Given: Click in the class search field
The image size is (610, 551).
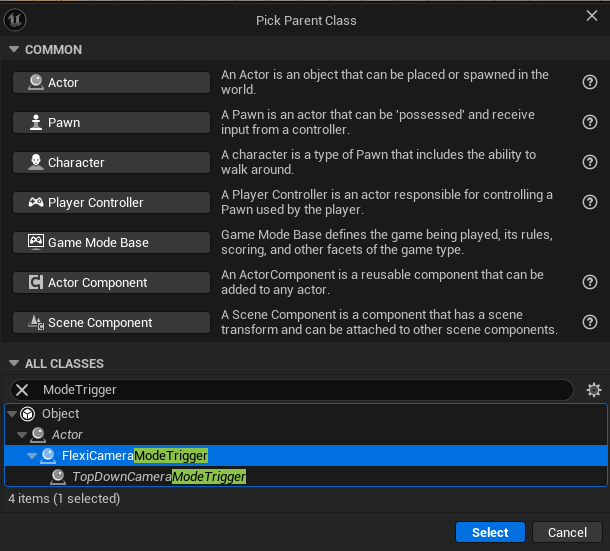Looking at the screenshot, I should (300, 390).
